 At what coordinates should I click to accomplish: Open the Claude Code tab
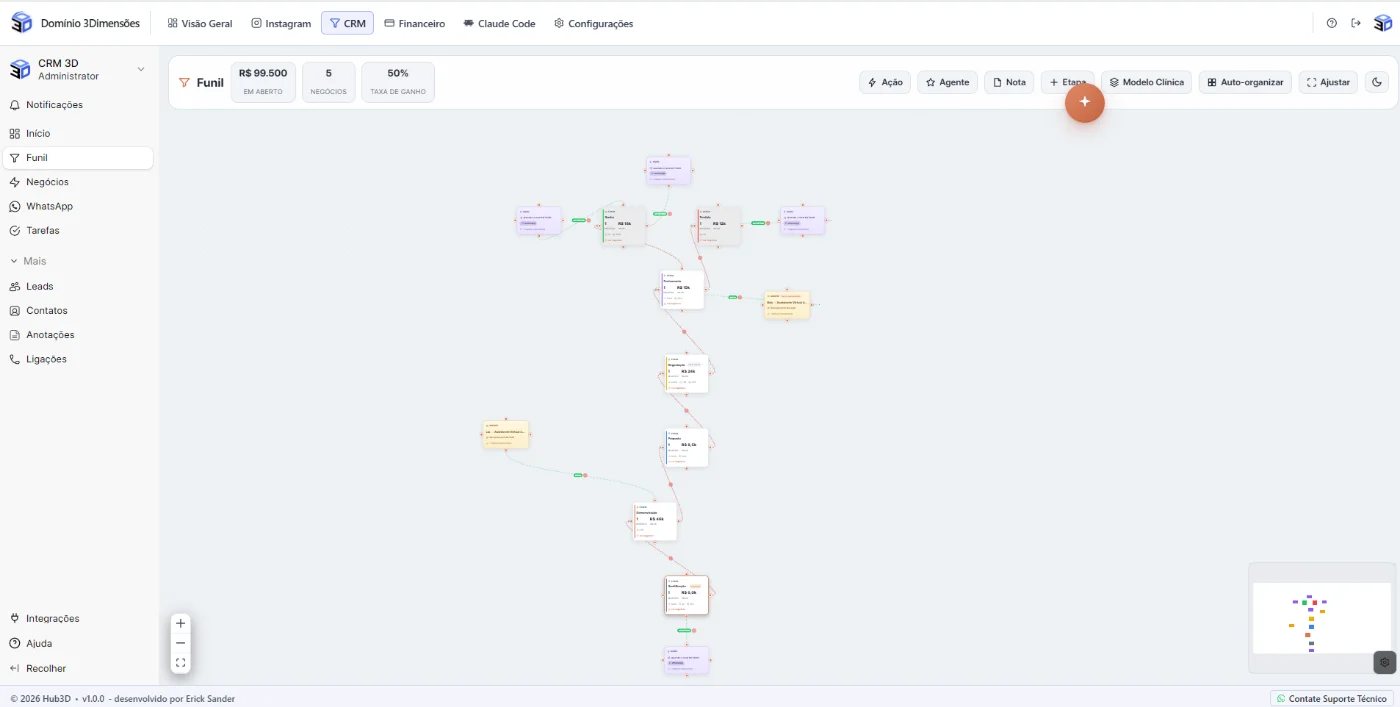(500, 23)
